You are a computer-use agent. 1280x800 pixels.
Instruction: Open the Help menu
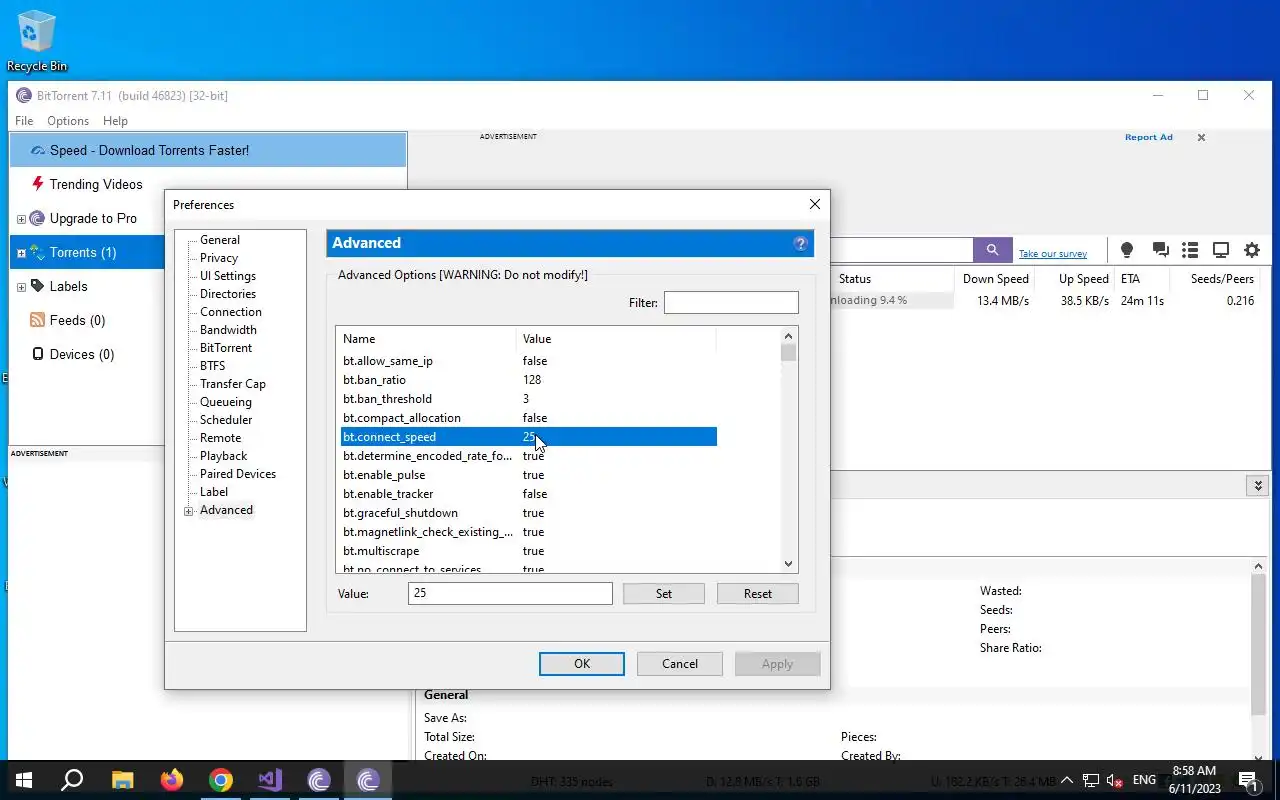click(x=115, y=121)
